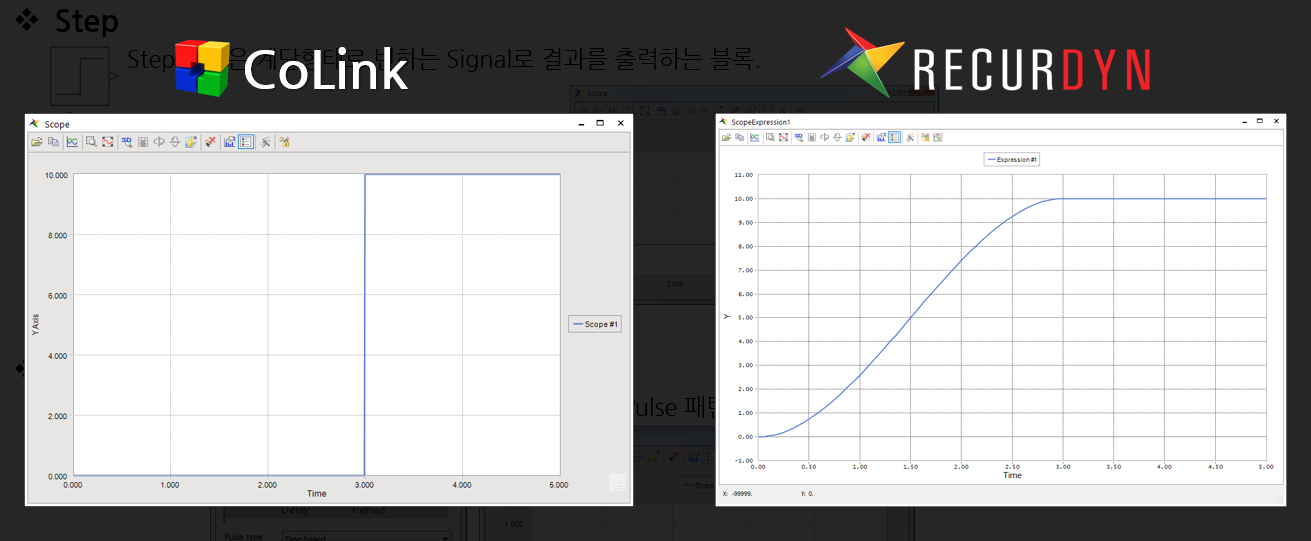Select the zoom box tool in Scope window
The image size is (1311, 541).
(91, 142)
